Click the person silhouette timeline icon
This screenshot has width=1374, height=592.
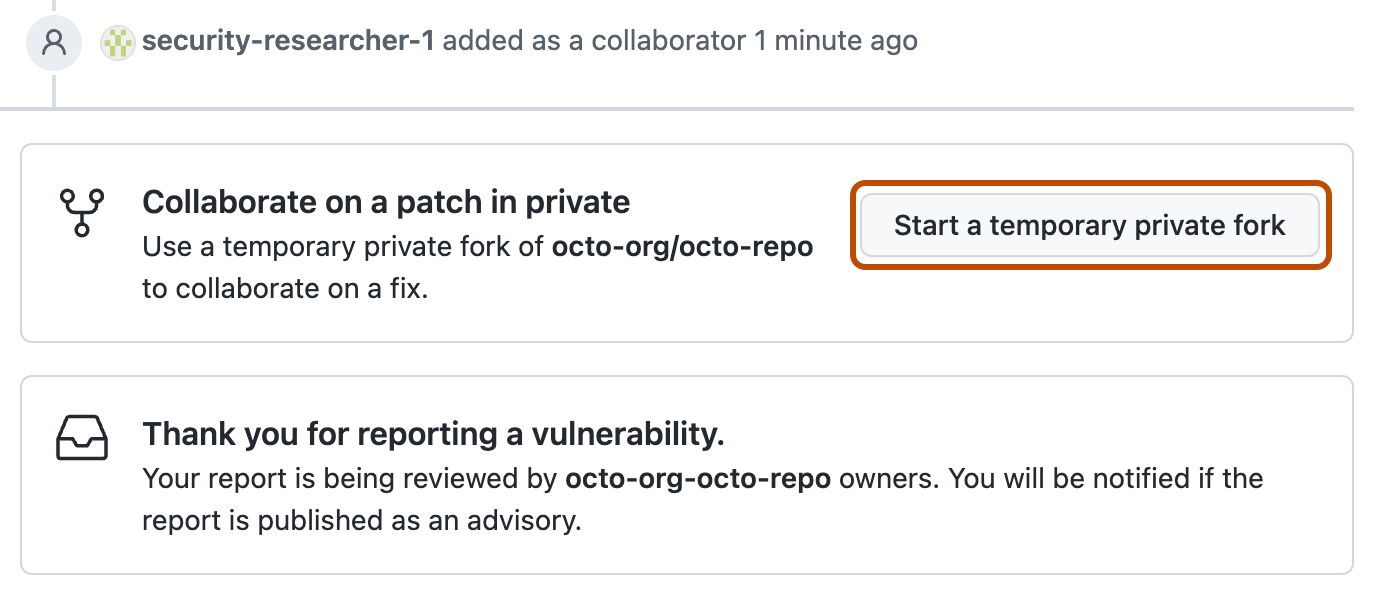55,41
